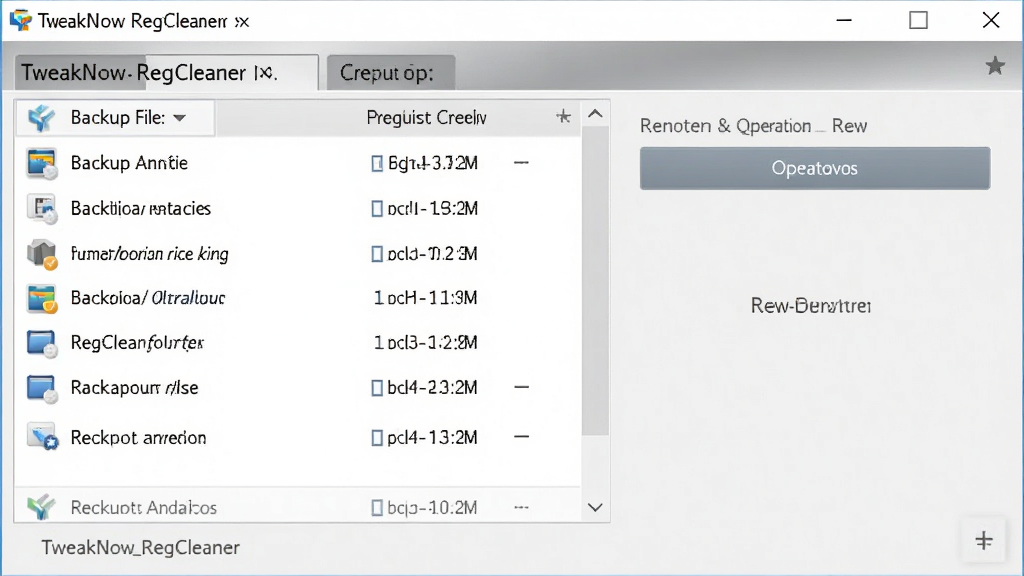Toggle checkbox beside Bgı+I-3.7.2M
Screen dimensions: 1024x576
click(377, 163)
